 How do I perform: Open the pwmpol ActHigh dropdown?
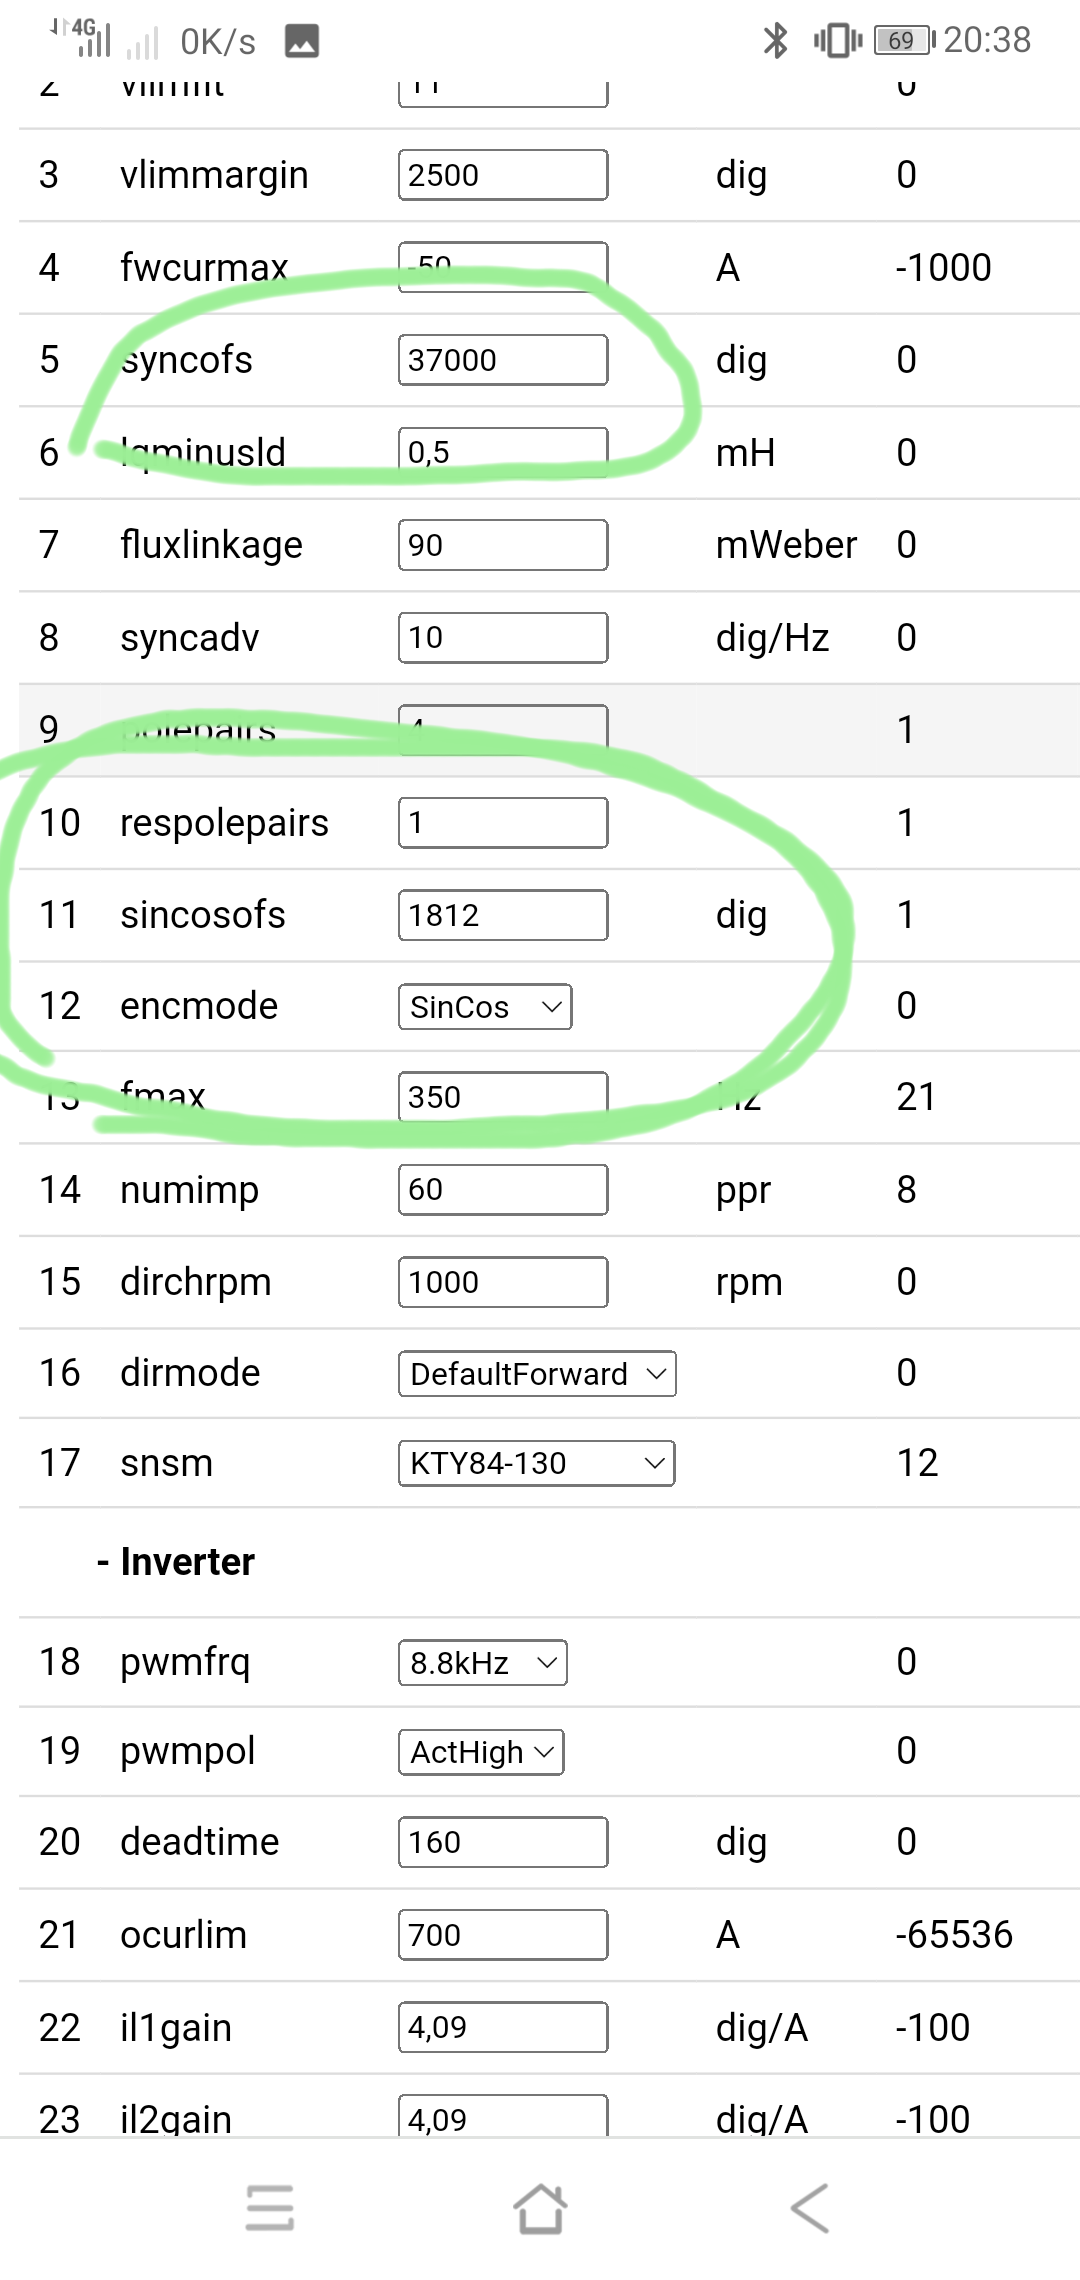481,1752
